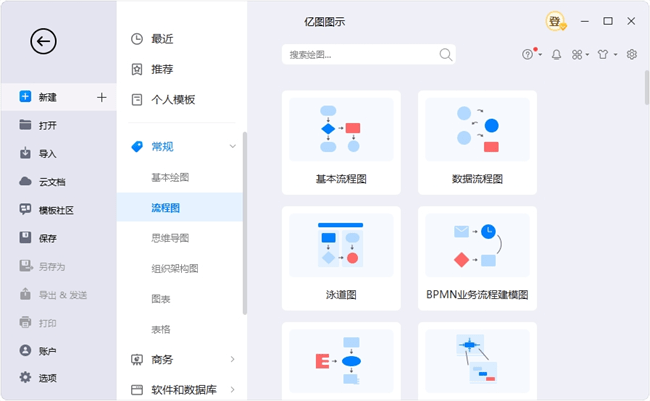650x401 pixels.
Task: Open the settings gear in top bar
Action: pos(632,54)
